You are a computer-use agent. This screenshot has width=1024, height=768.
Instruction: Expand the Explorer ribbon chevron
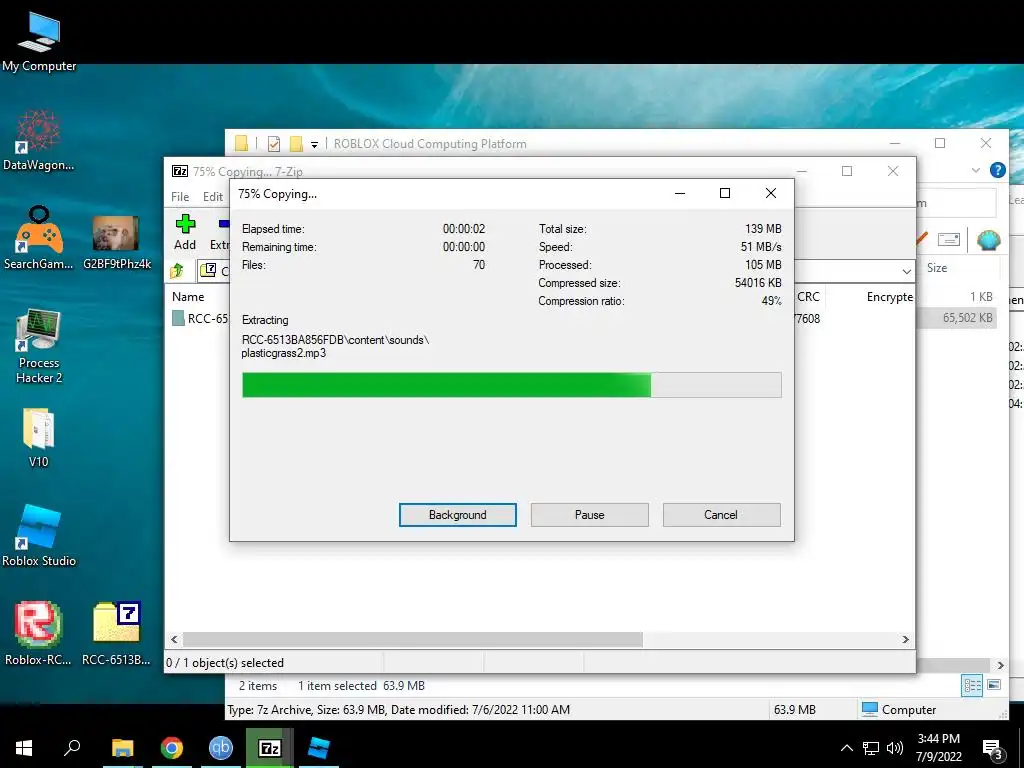click(x=976, y=170)
